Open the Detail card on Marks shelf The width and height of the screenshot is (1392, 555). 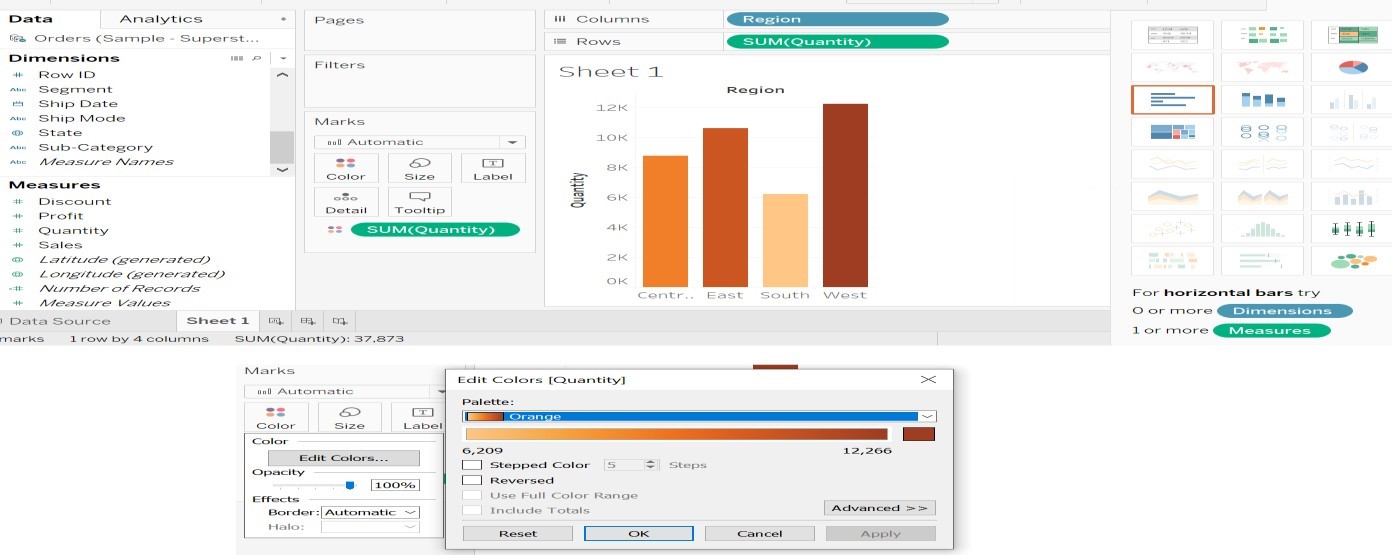point(346,202)
